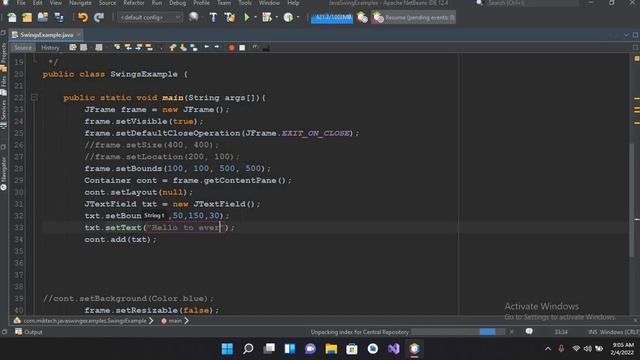Toggle Bookmark editor toolbar icon
Viewport: 640px width, 360px height.
tap(194, 47)
